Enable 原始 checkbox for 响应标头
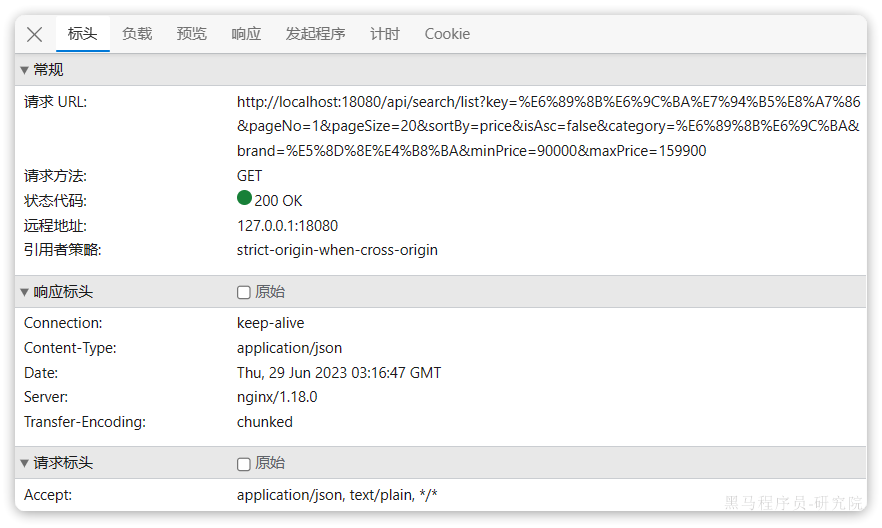 coord(244,292)
